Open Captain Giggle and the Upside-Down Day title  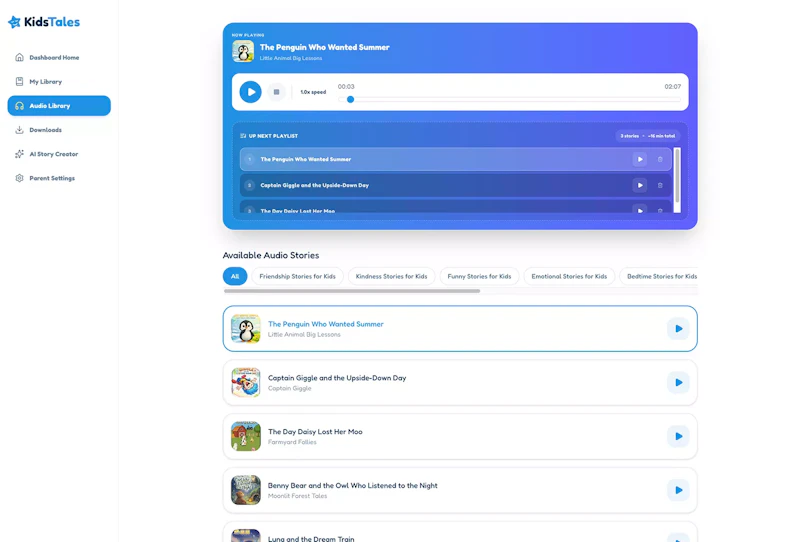pos(337,378)
